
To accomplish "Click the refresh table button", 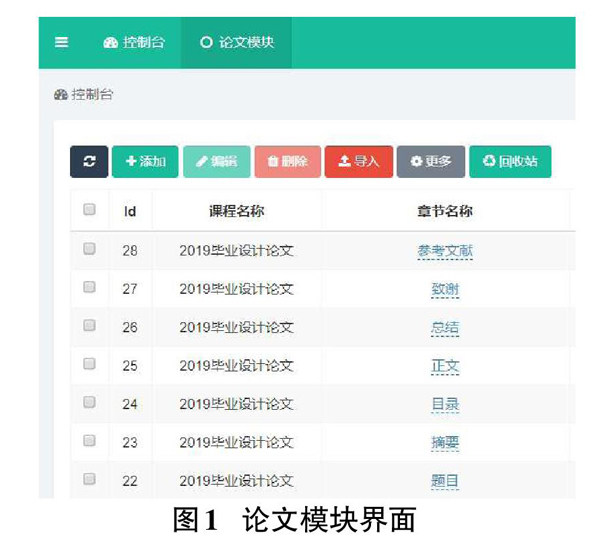I will (x=89, y=161).
